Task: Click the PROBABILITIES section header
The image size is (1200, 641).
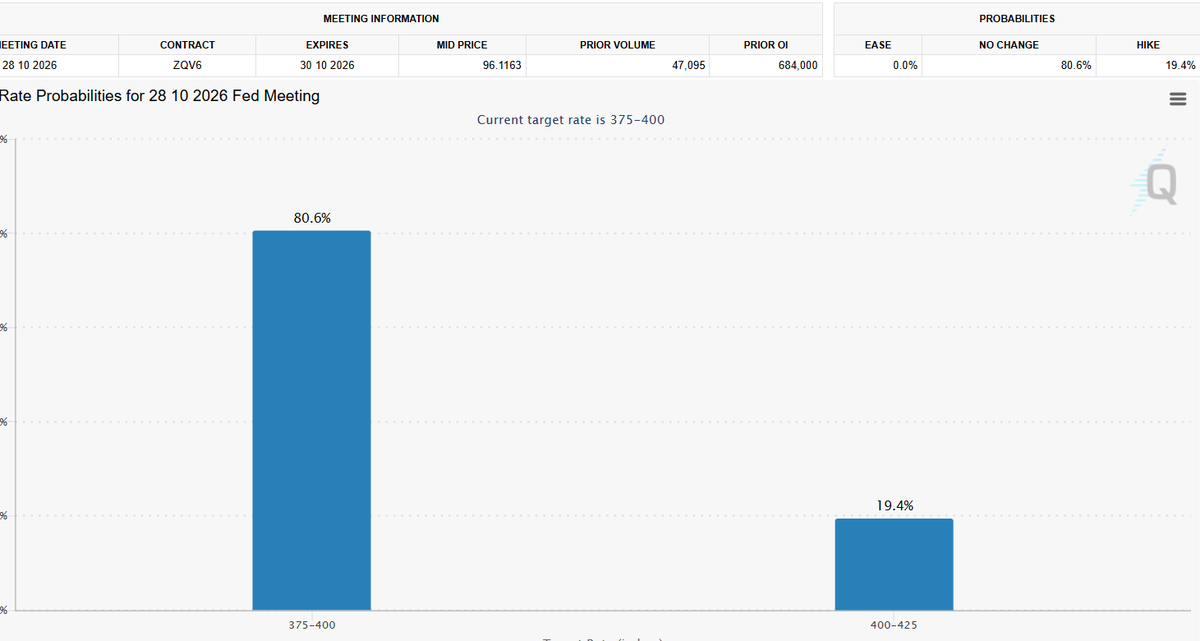Action: (x=1017, y=19)
